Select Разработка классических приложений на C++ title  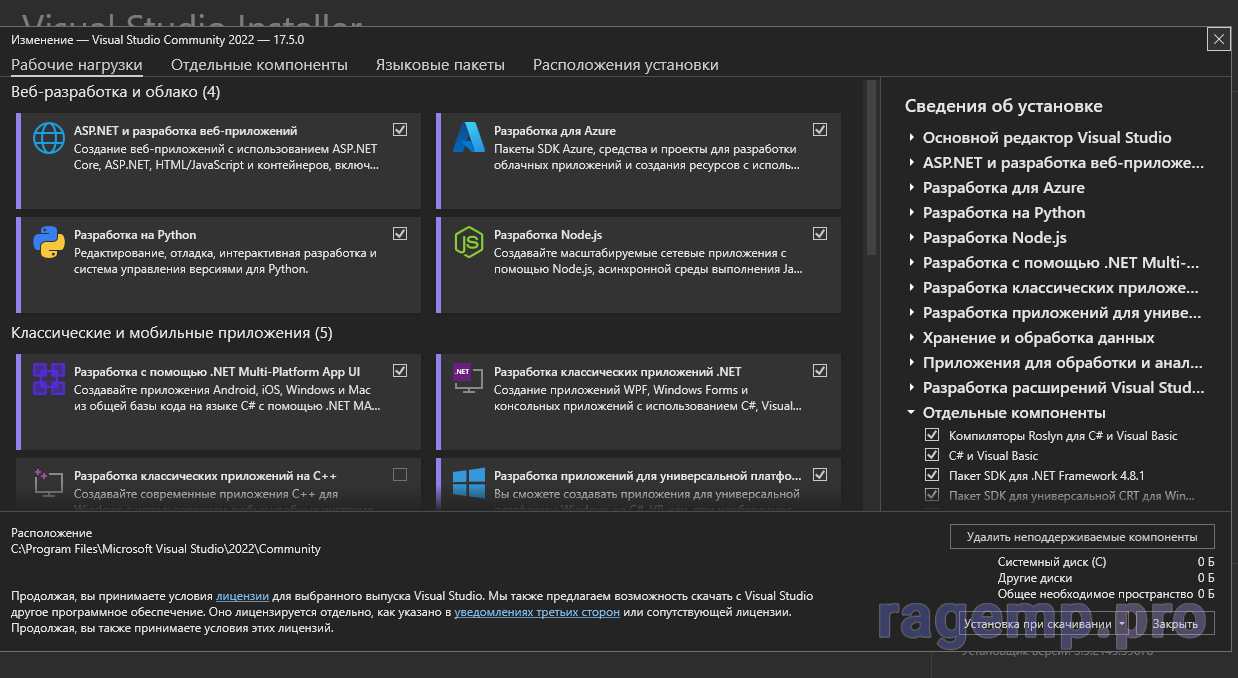click(x=205, y=475)
